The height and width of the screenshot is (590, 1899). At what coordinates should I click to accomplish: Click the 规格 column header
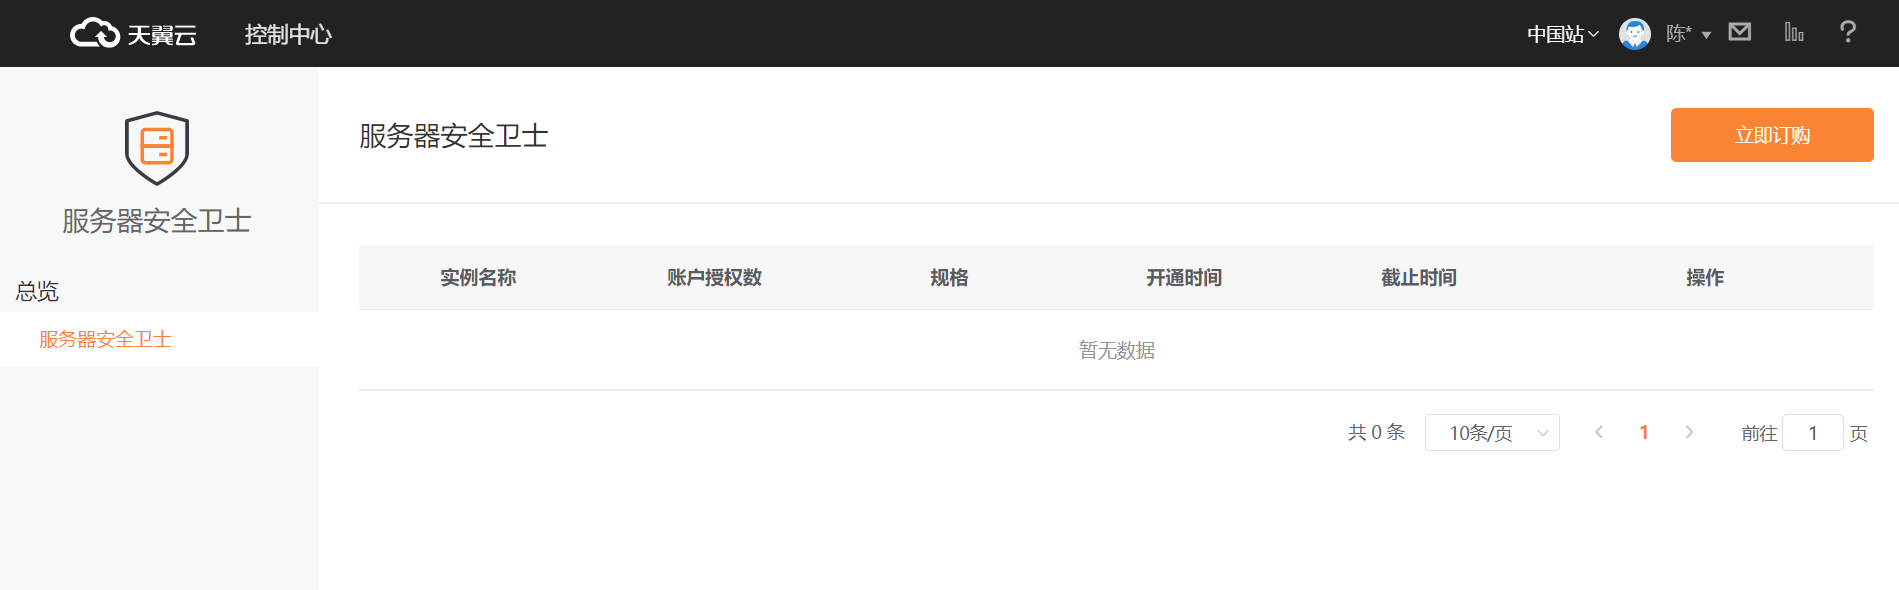coord(949,278)
